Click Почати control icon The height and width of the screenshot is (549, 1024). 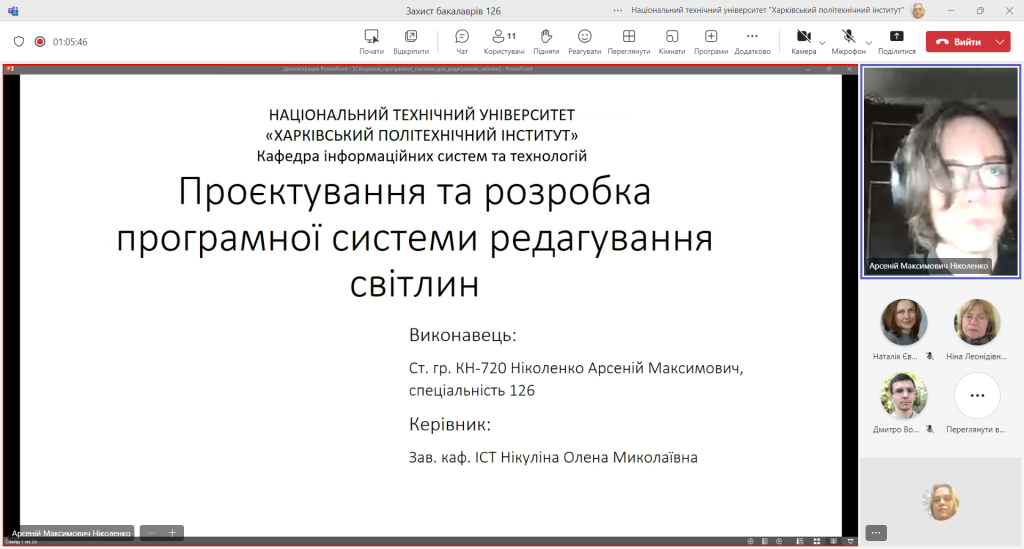click(x=371, y=41)
